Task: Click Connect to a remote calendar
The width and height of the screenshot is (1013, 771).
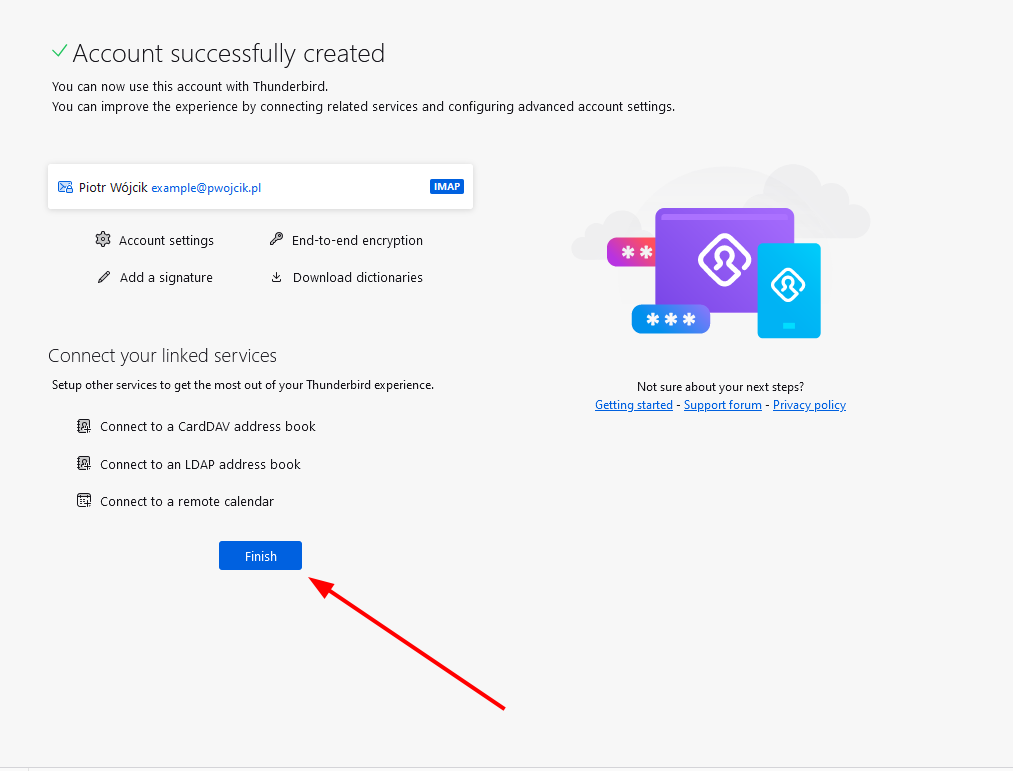Action: 186,501
